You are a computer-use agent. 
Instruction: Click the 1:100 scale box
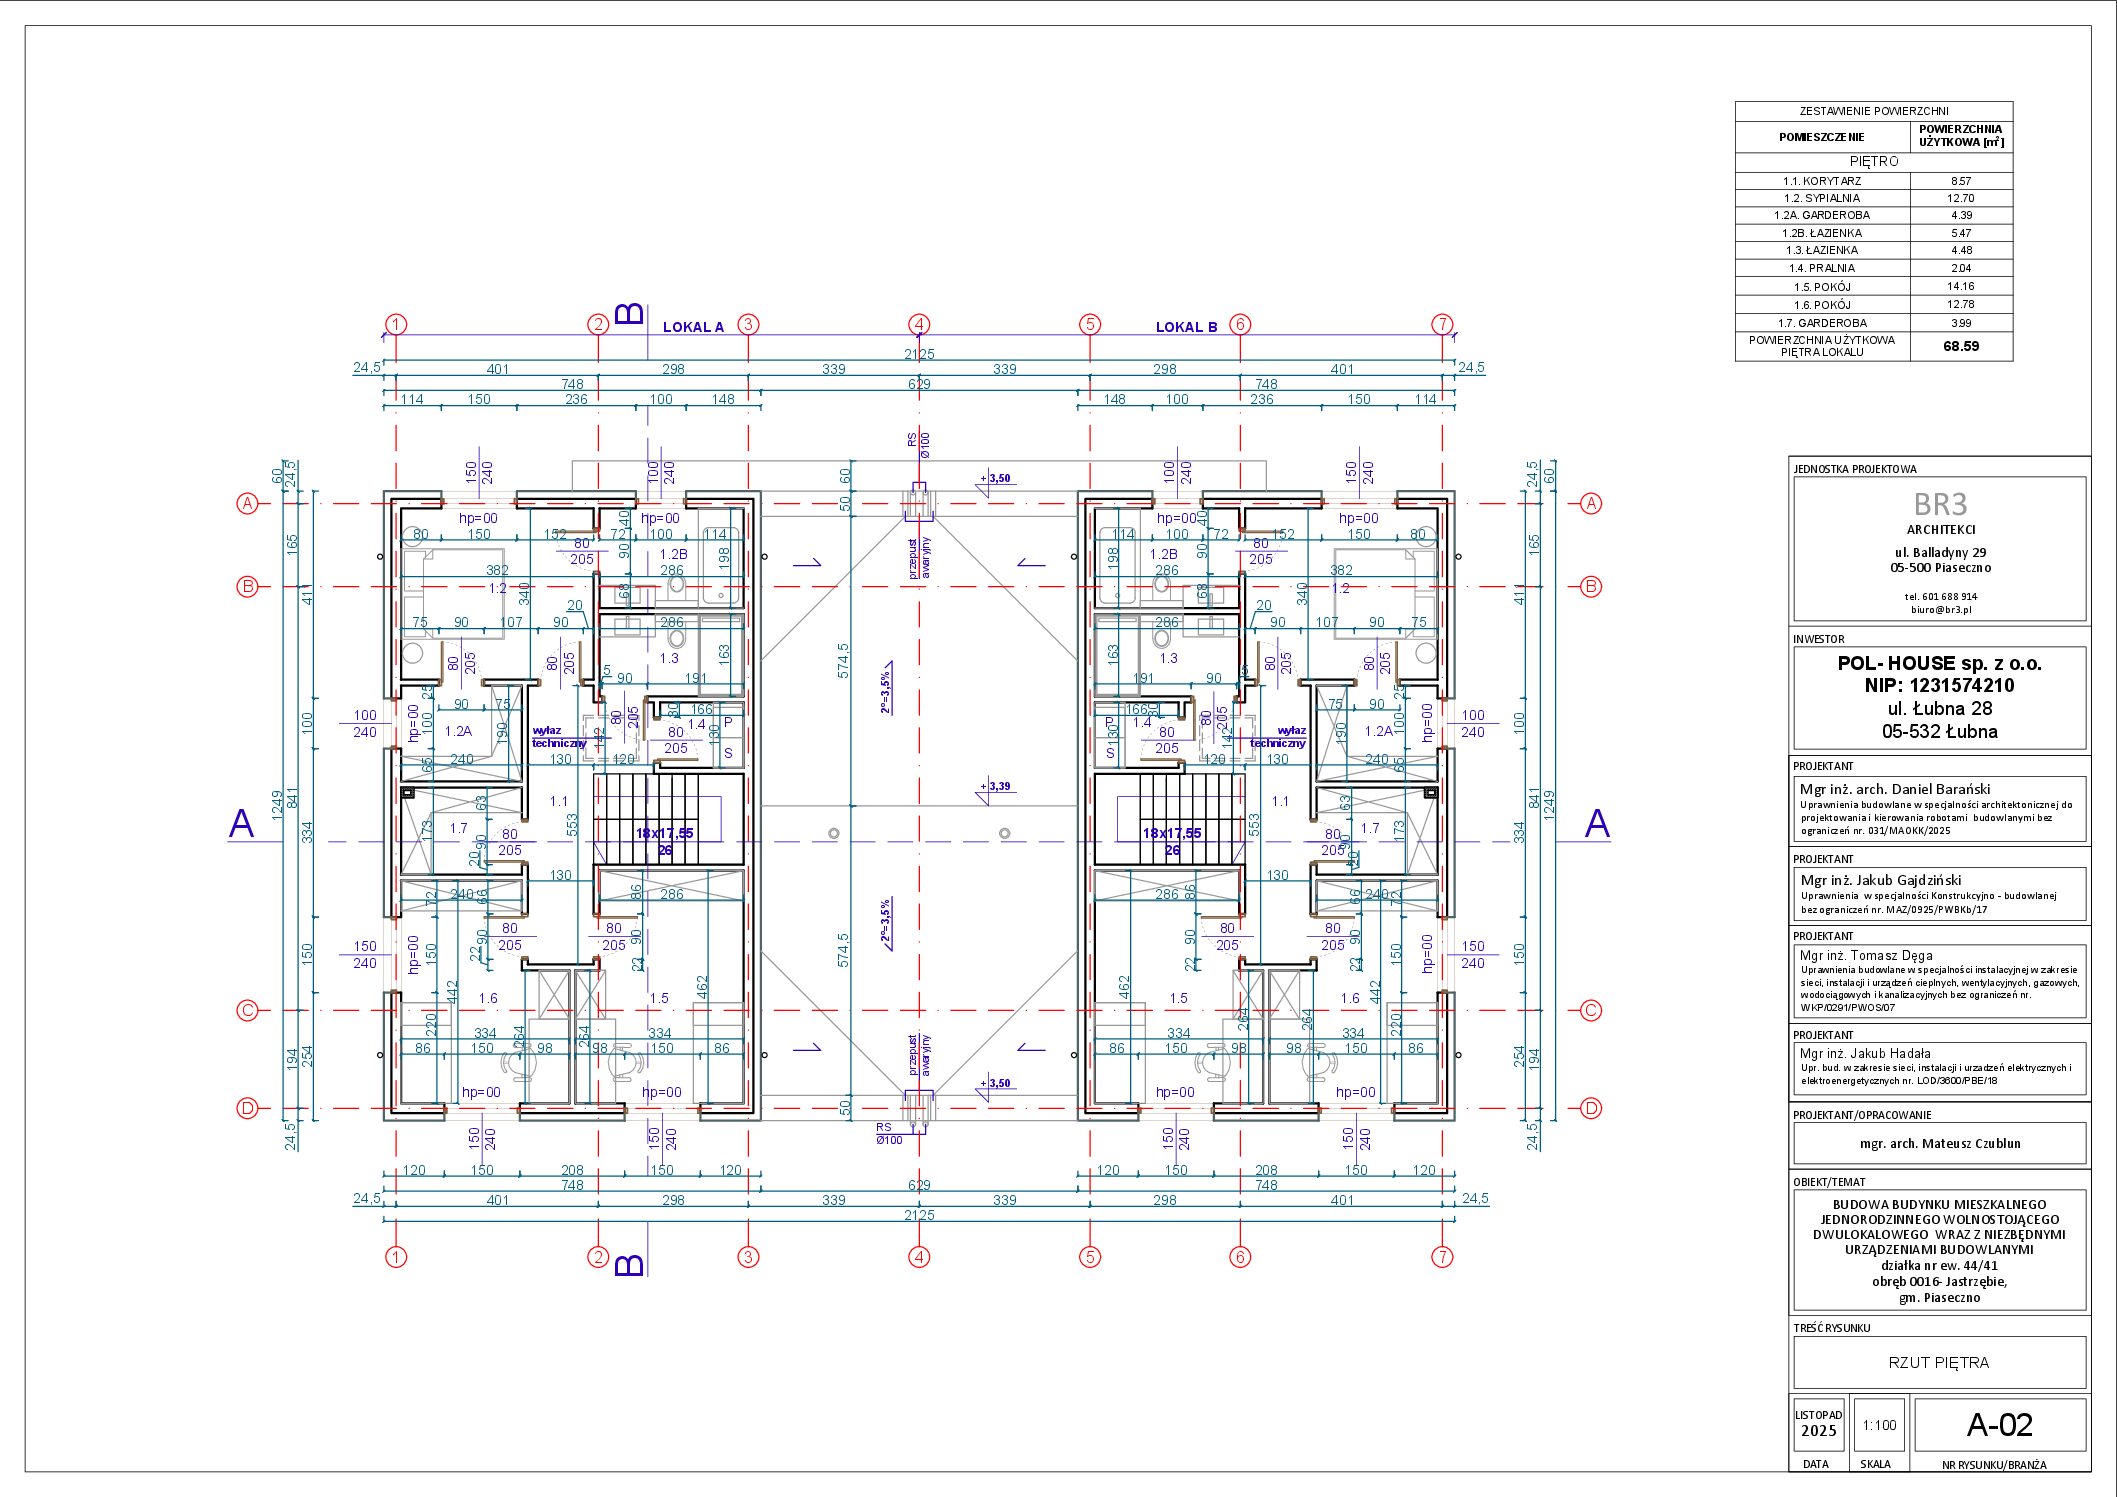pos(1878,1425)
